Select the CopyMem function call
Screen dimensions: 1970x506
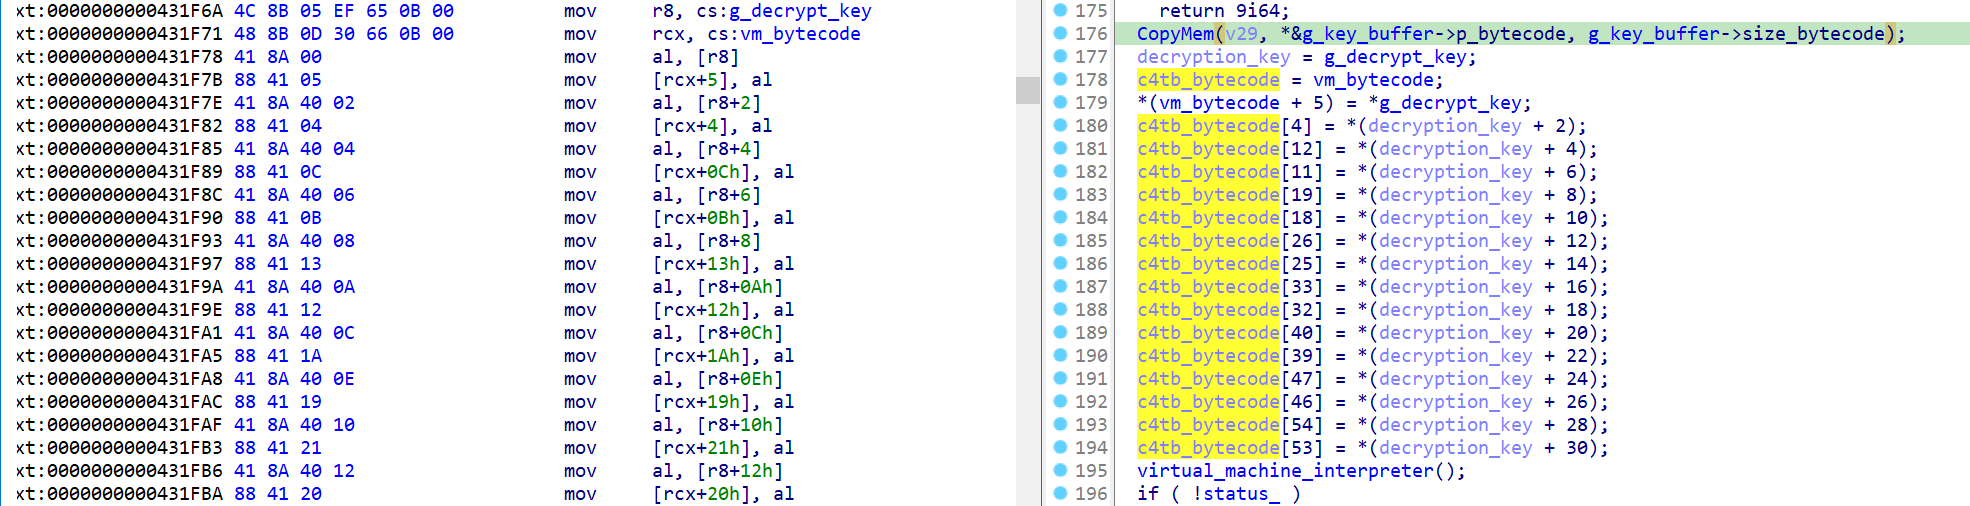1175,34
